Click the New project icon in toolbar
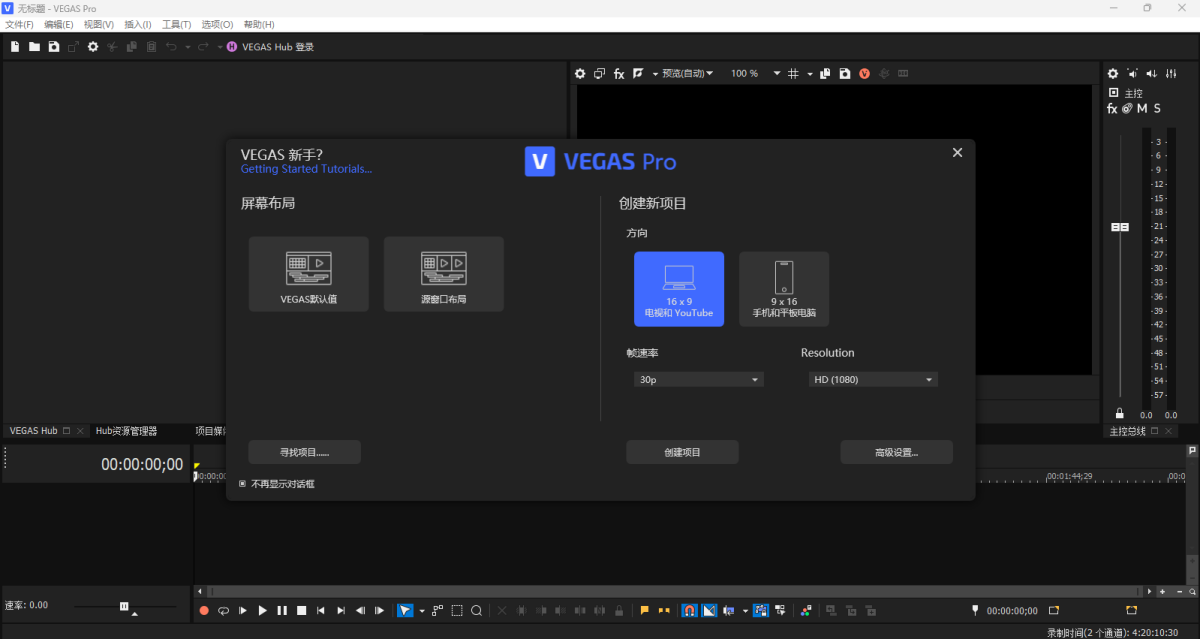The width and height of the screenshot is (1200, 639). coord(15,47)
